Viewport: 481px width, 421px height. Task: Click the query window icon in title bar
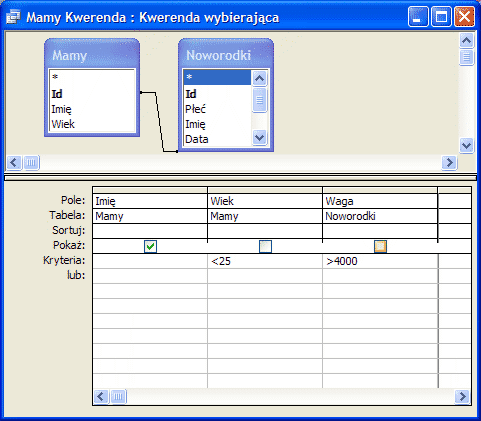click(x=13, y=17)
